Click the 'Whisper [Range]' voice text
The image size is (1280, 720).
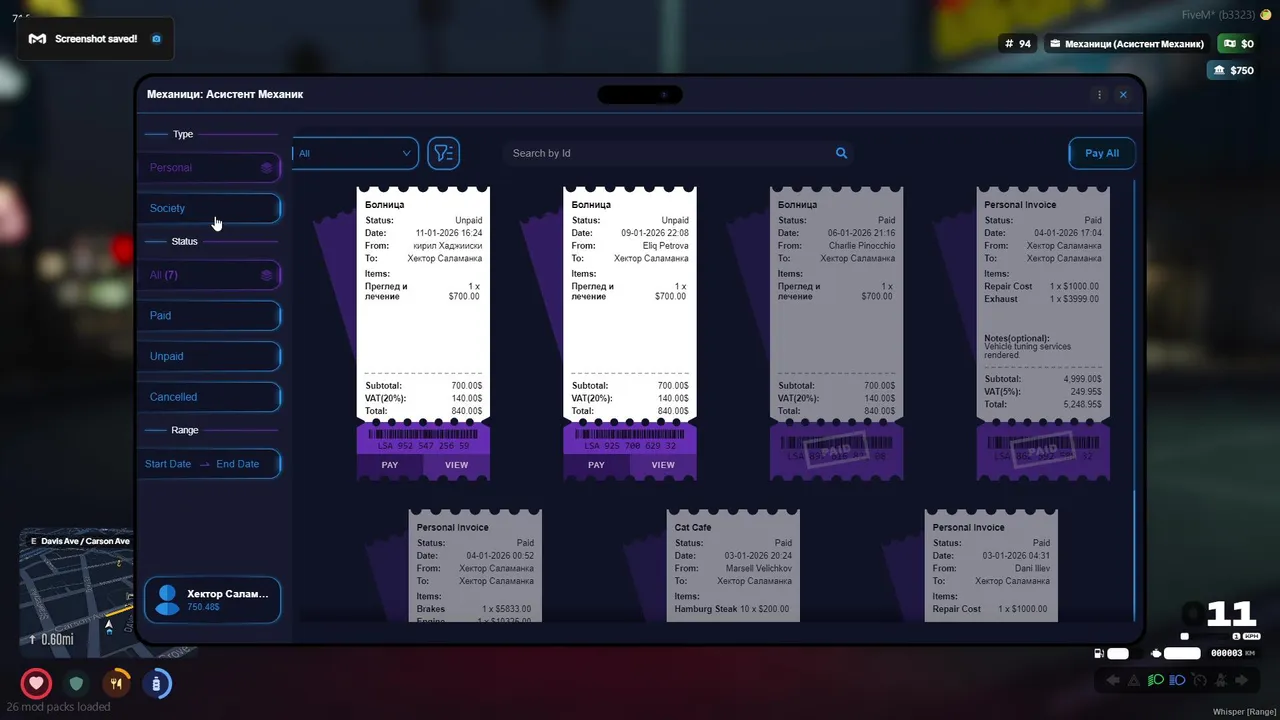[x=1244, y=711]
